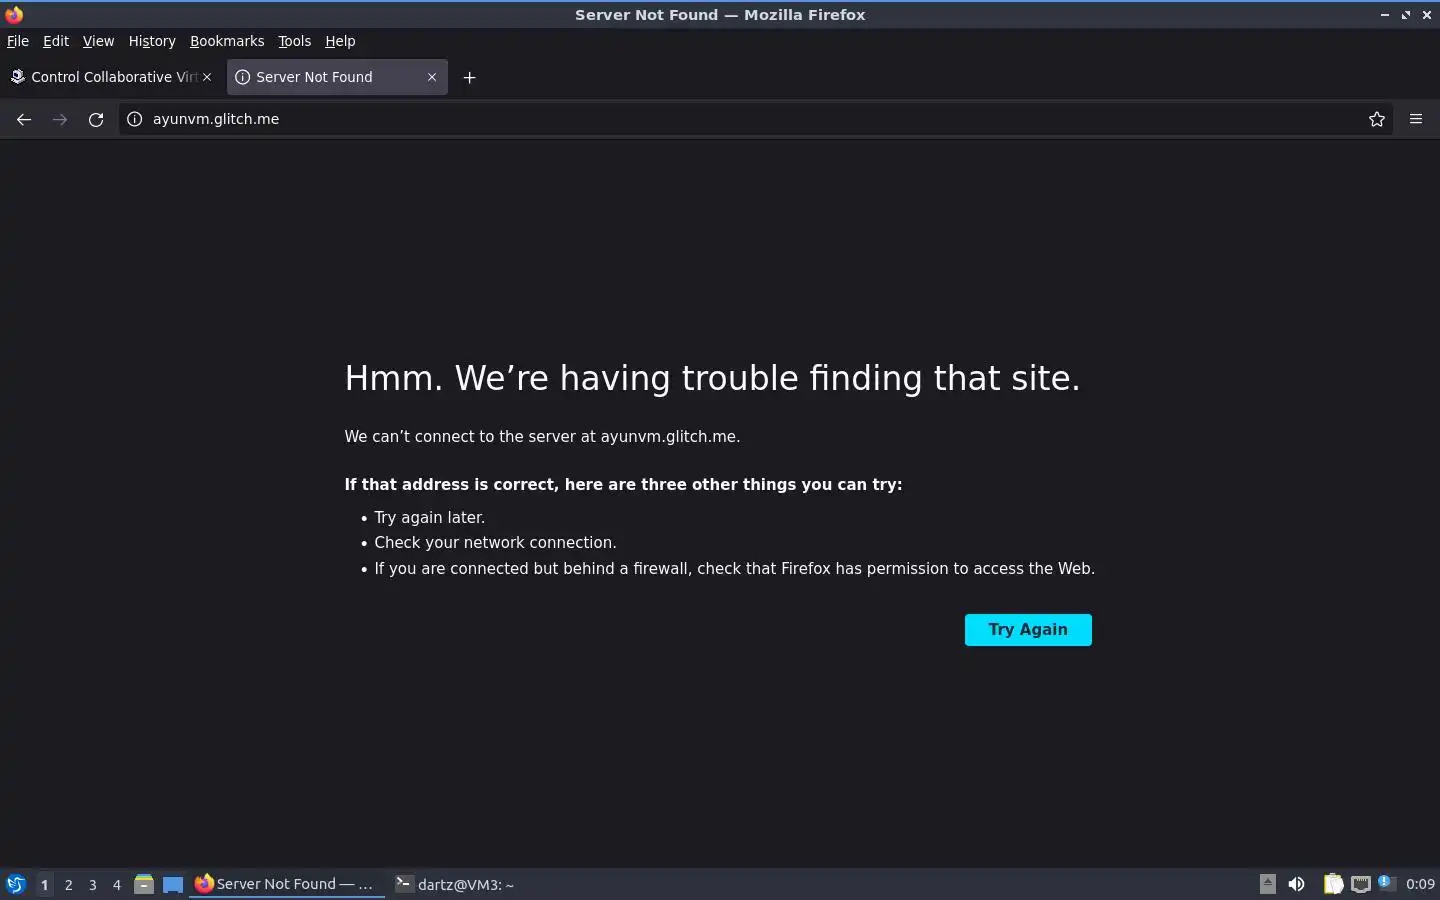The image size is (1440, 900).
Task: Click the text 'Try again later.'
Action: coord(429,518)
